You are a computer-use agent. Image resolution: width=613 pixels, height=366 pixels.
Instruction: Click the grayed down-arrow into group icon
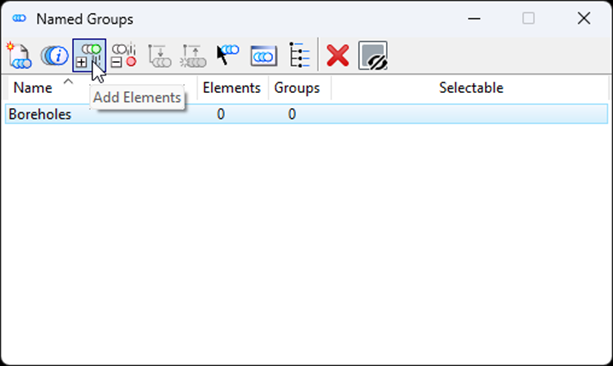[x=159, y=56]
